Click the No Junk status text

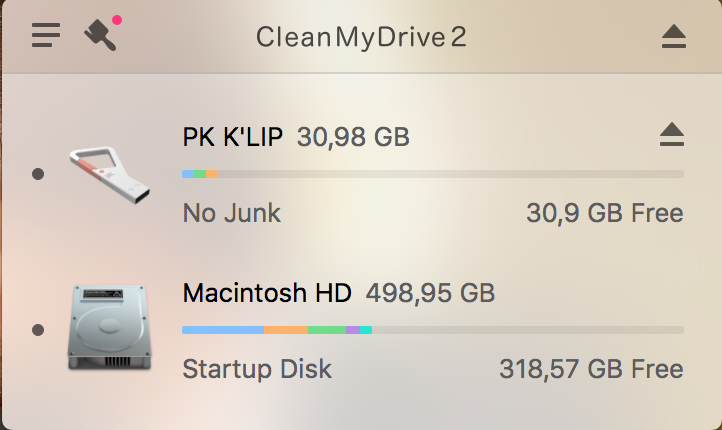click(x=232, y=213)
